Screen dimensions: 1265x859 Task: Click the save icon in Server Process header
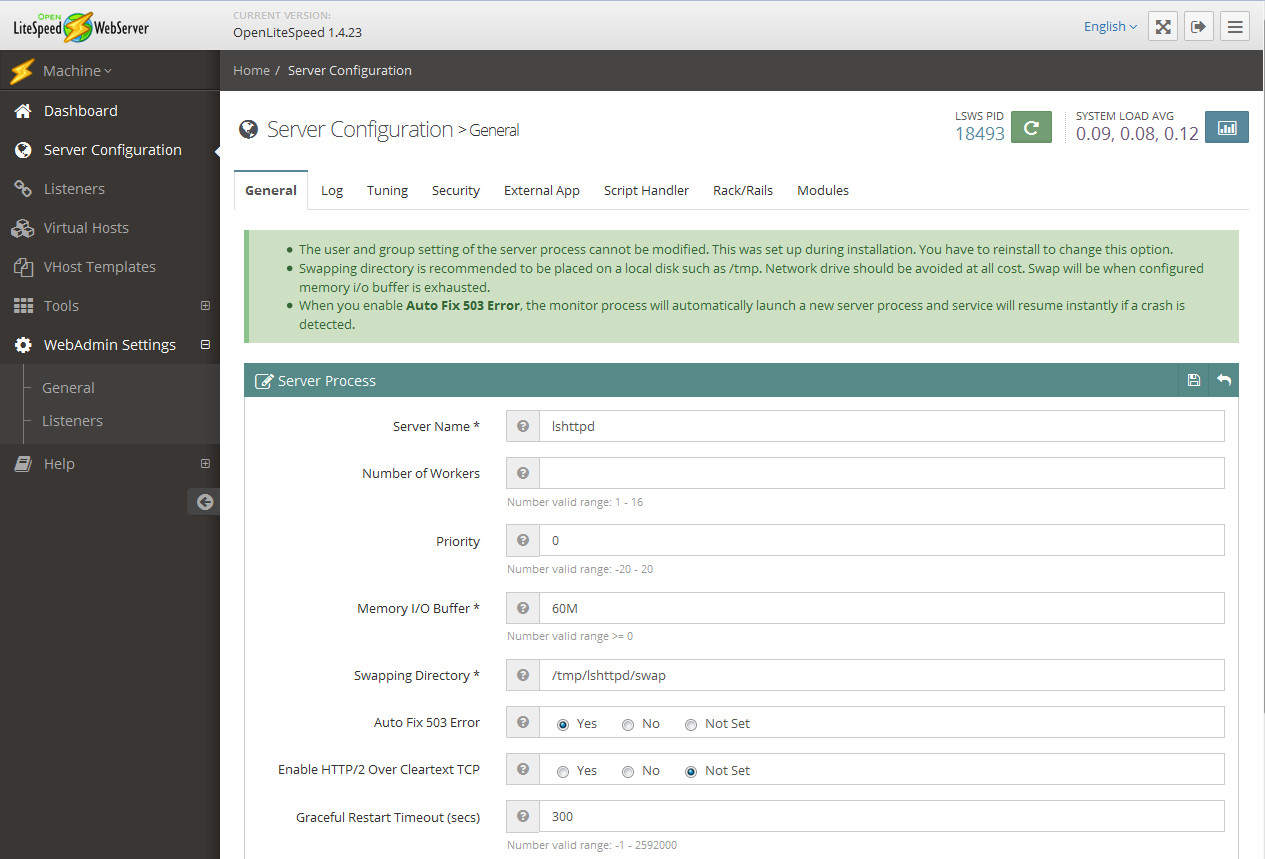1193,380
